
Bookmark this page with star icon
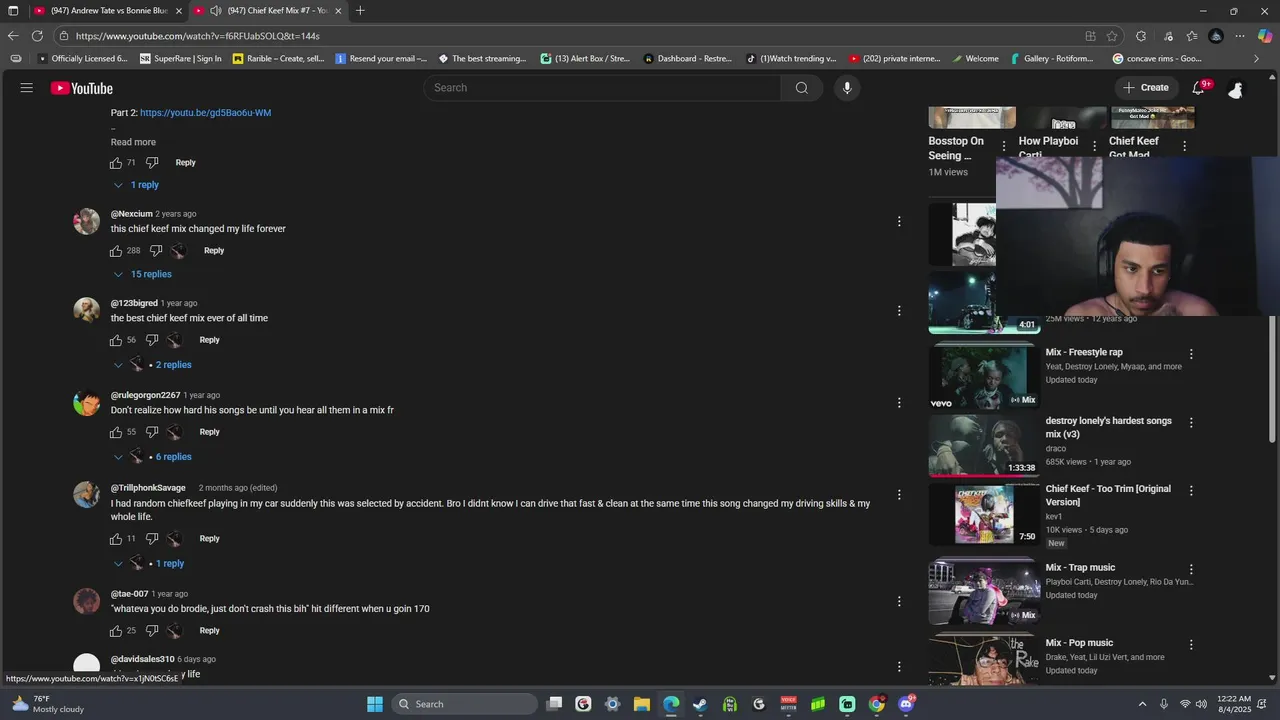point(1112,36)
